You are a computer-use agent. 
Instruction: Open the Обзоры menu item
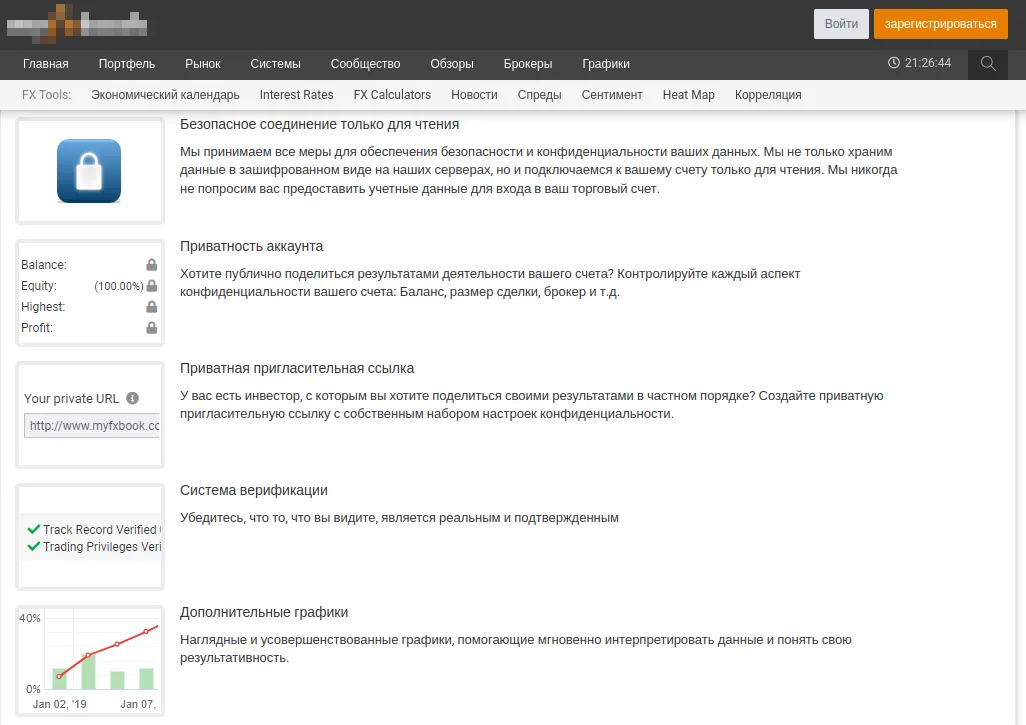(x=451, y=63)
